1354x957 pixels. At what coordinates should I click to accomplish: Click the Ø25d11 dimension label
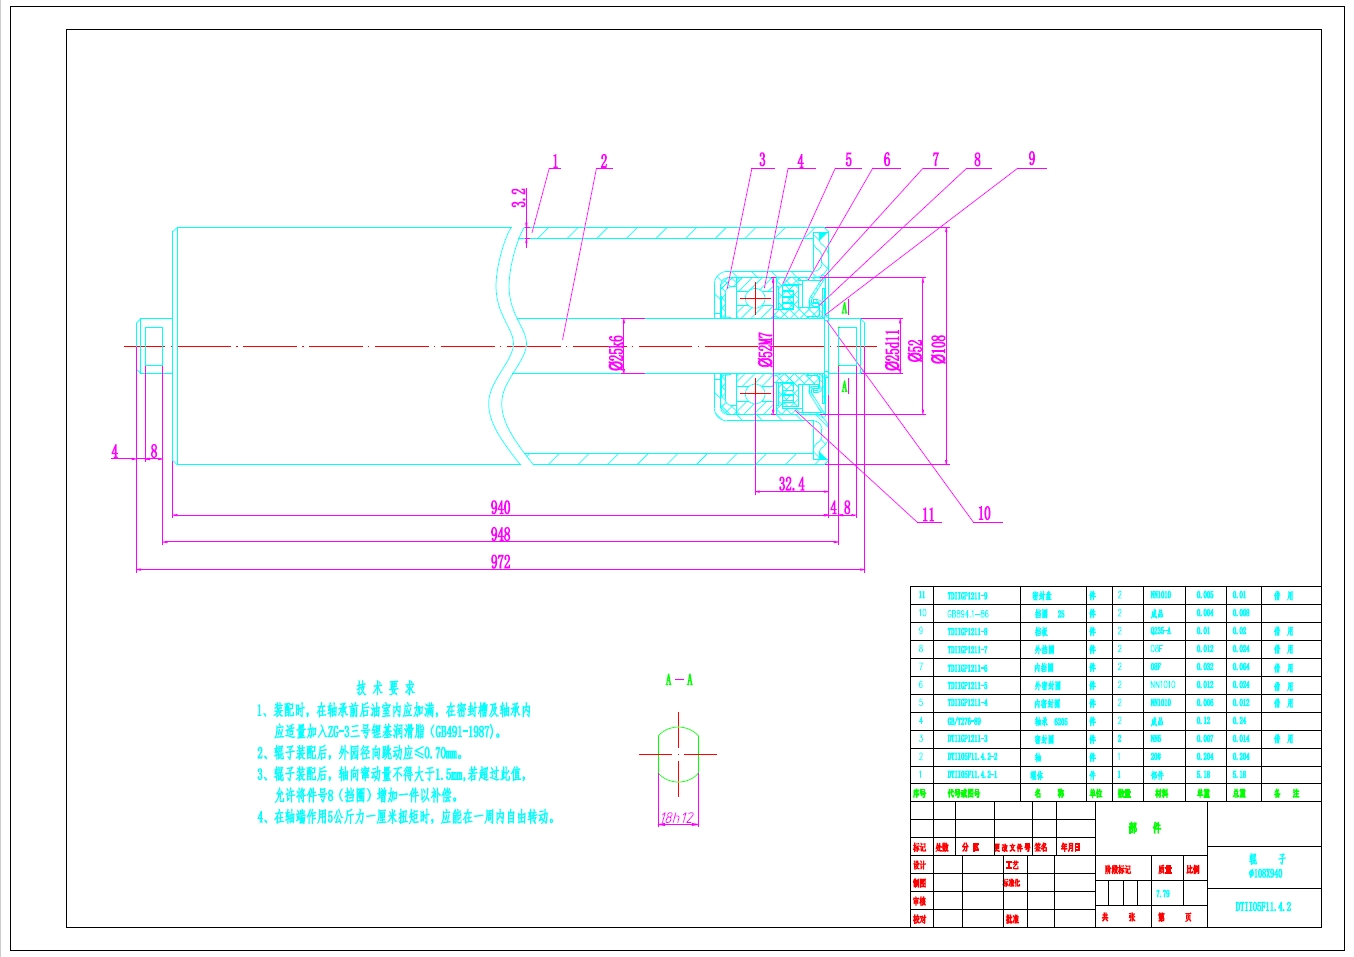(x=892, y=351)
